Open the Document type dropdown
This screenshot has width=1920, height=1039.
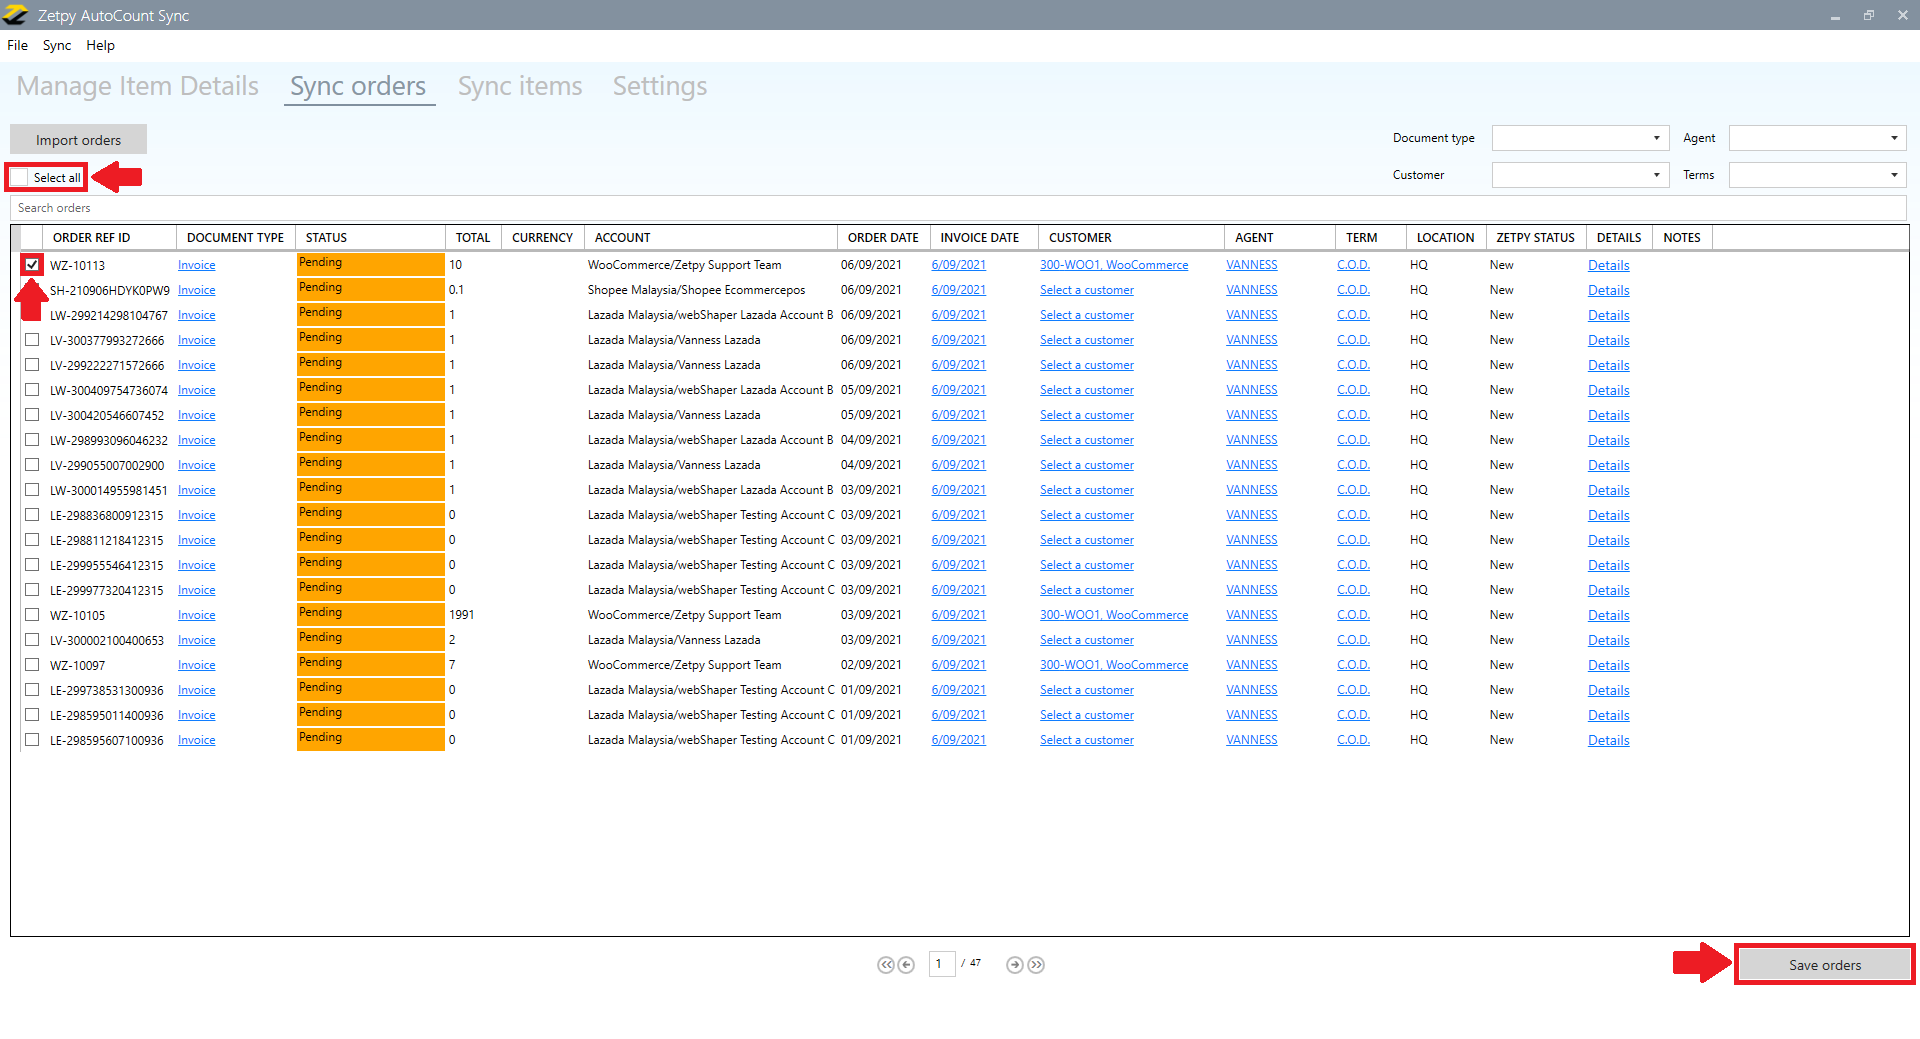tap(1580, 138)
